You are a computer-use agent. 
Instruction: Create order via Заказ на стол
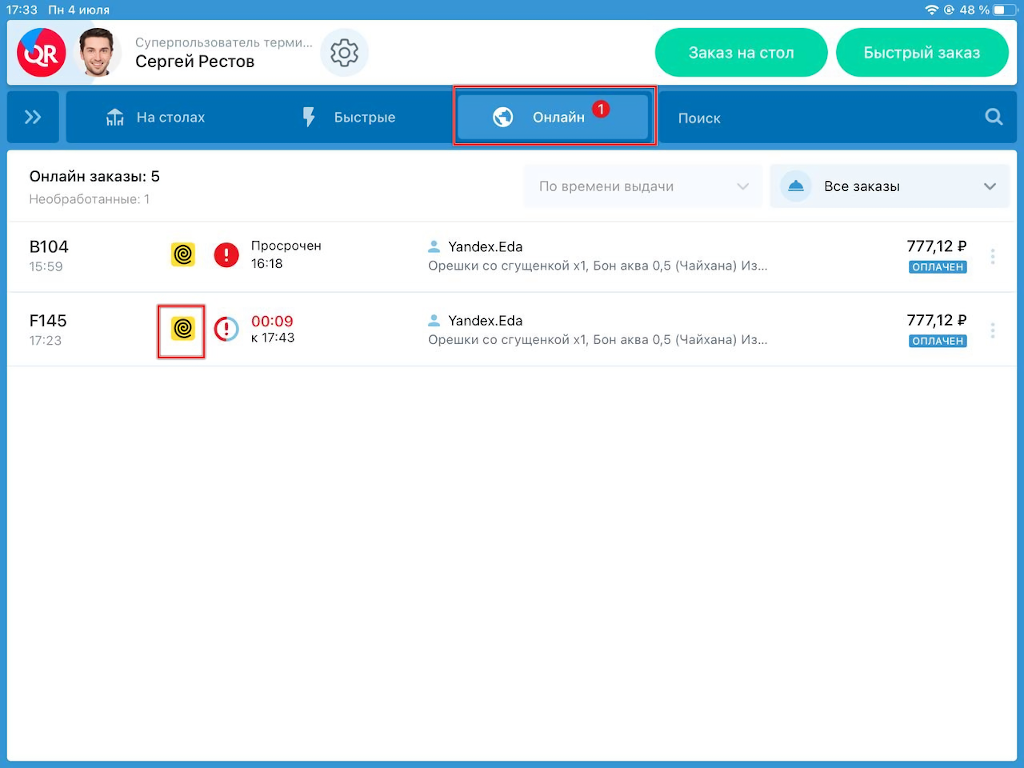[741, 53]
